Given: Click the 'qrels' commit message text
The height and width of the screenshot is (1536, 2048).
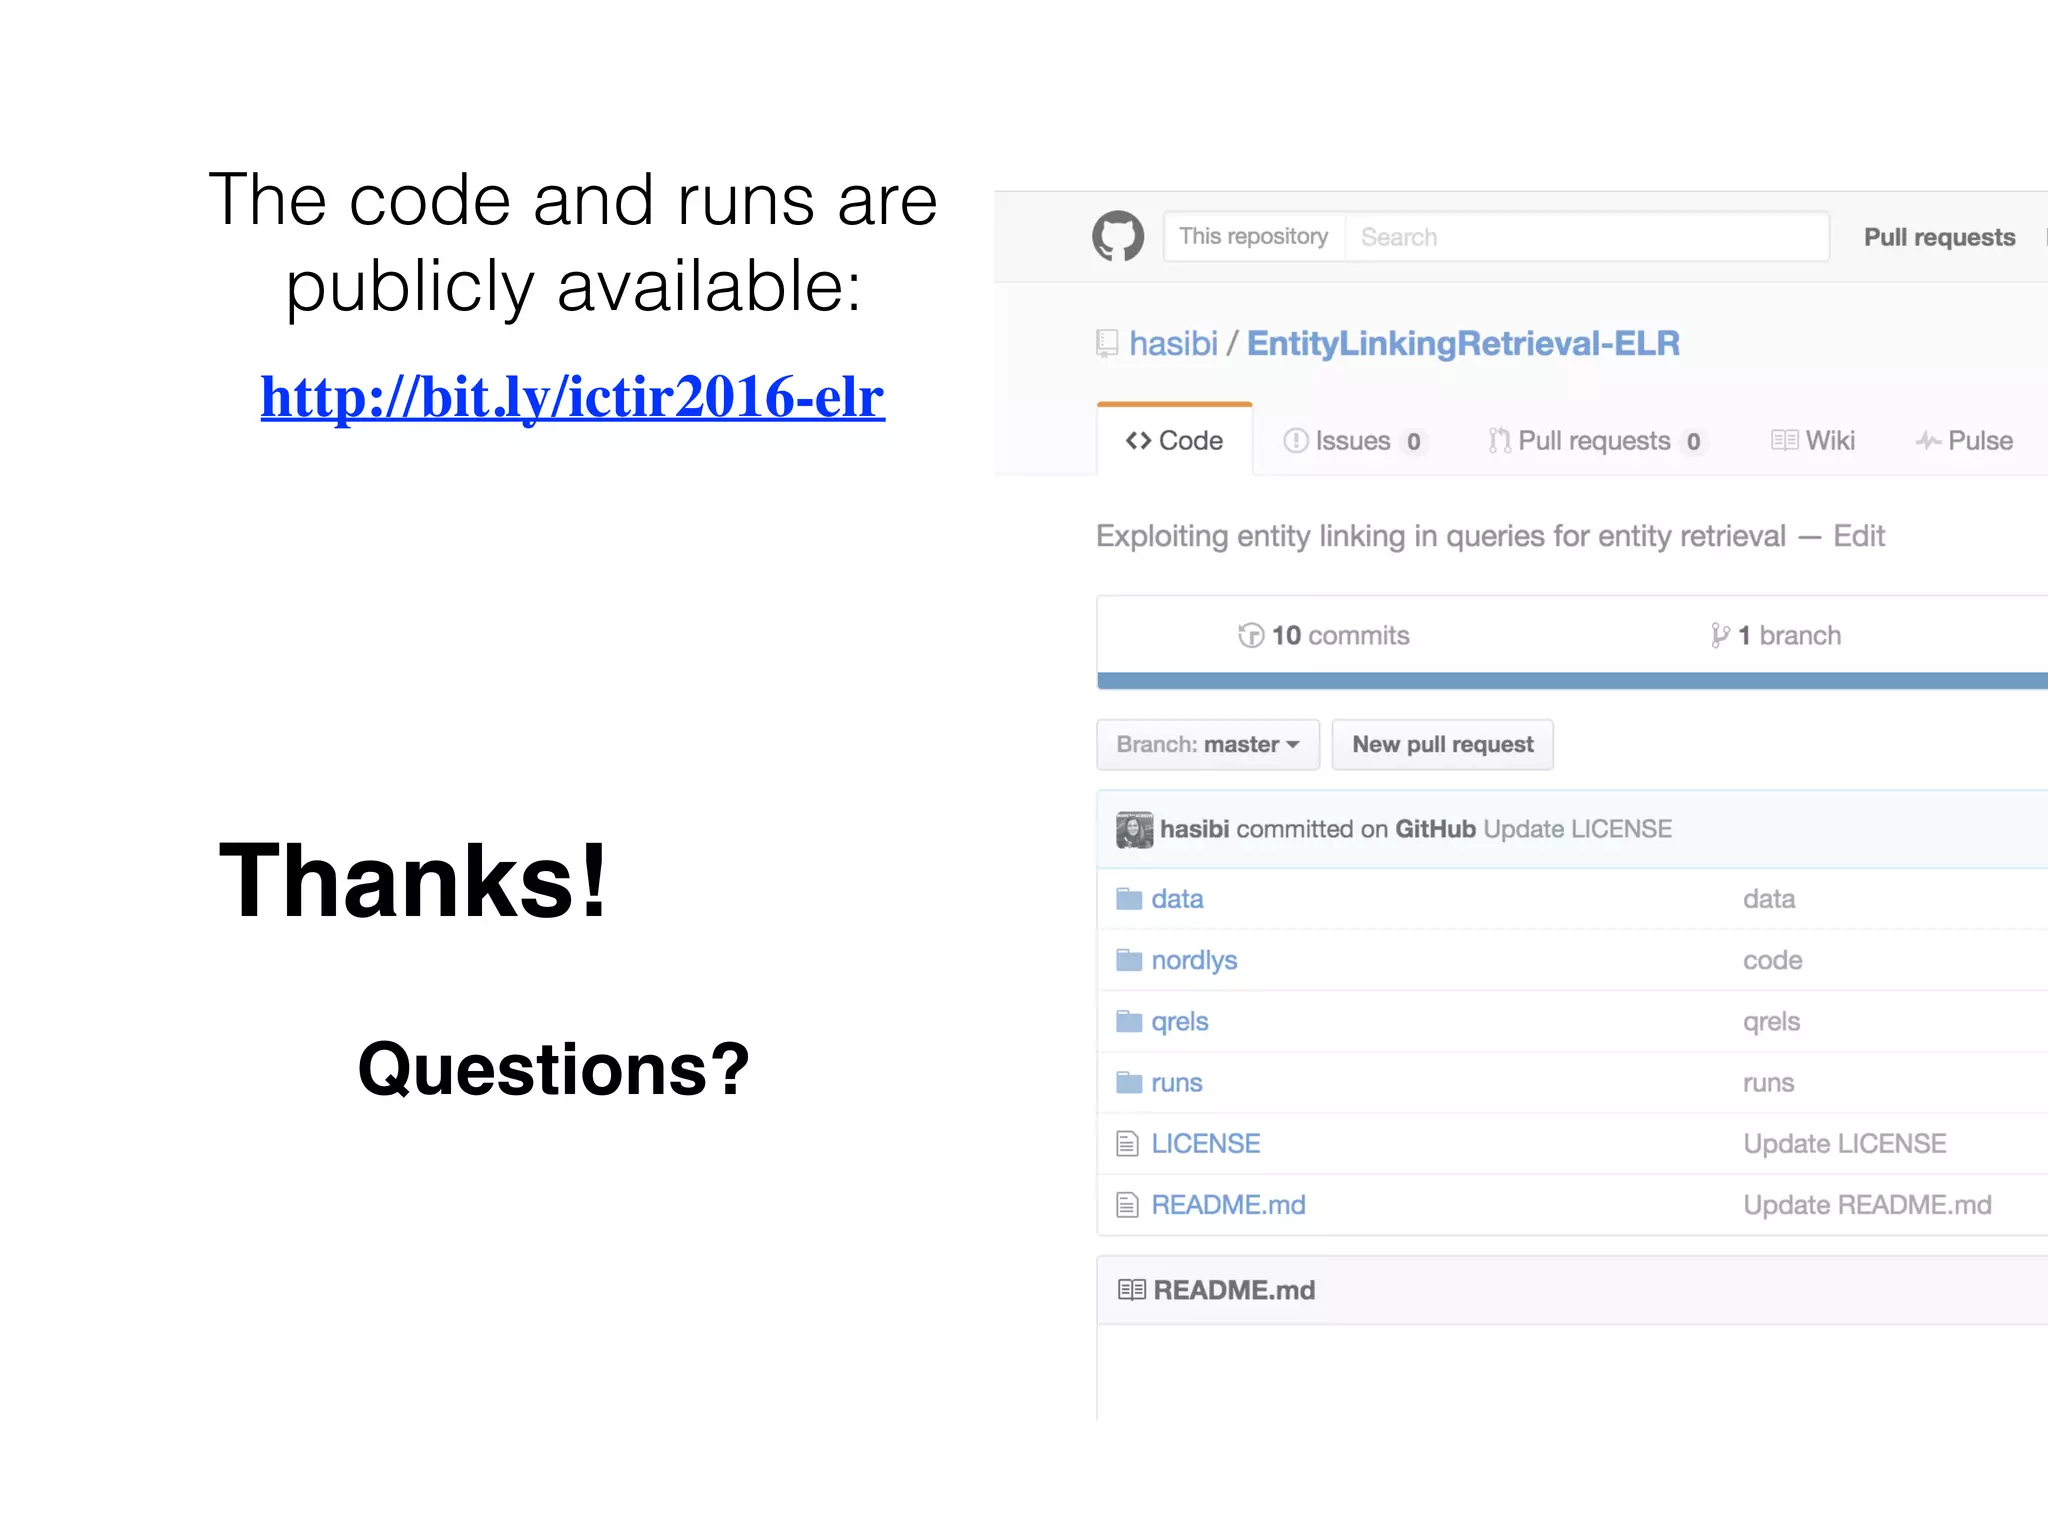Looking at the screenshot, I should tap(1771, 1022).
